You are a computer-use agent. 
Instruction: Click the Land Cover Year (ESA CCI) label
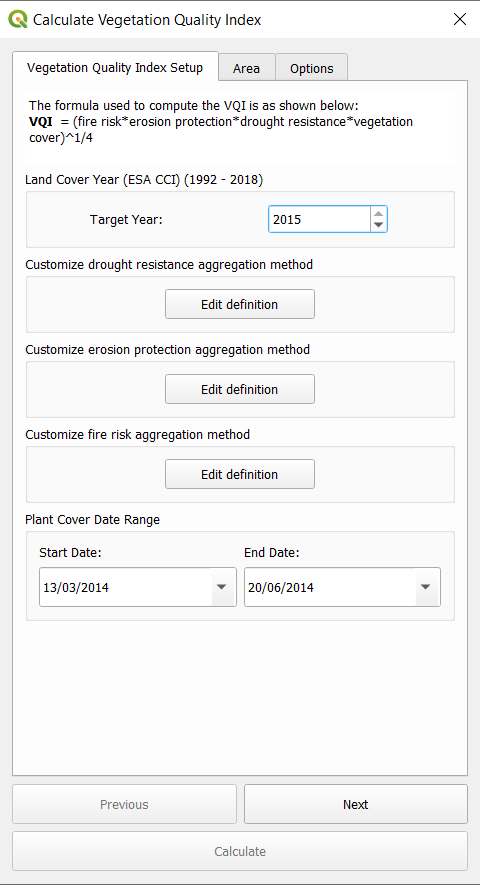coord(144,179)
